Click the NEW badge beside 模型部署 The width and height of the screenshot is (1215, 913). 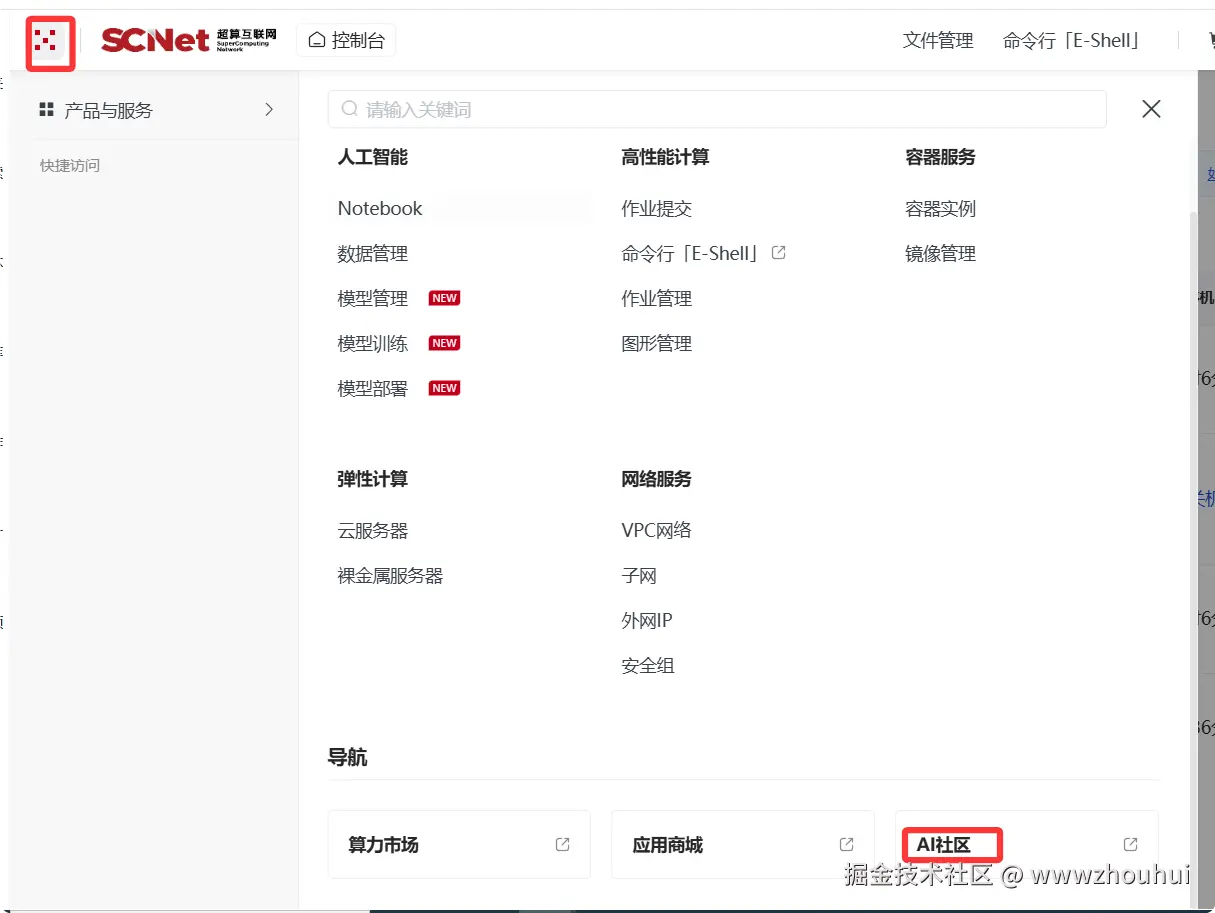coord(444,388)
